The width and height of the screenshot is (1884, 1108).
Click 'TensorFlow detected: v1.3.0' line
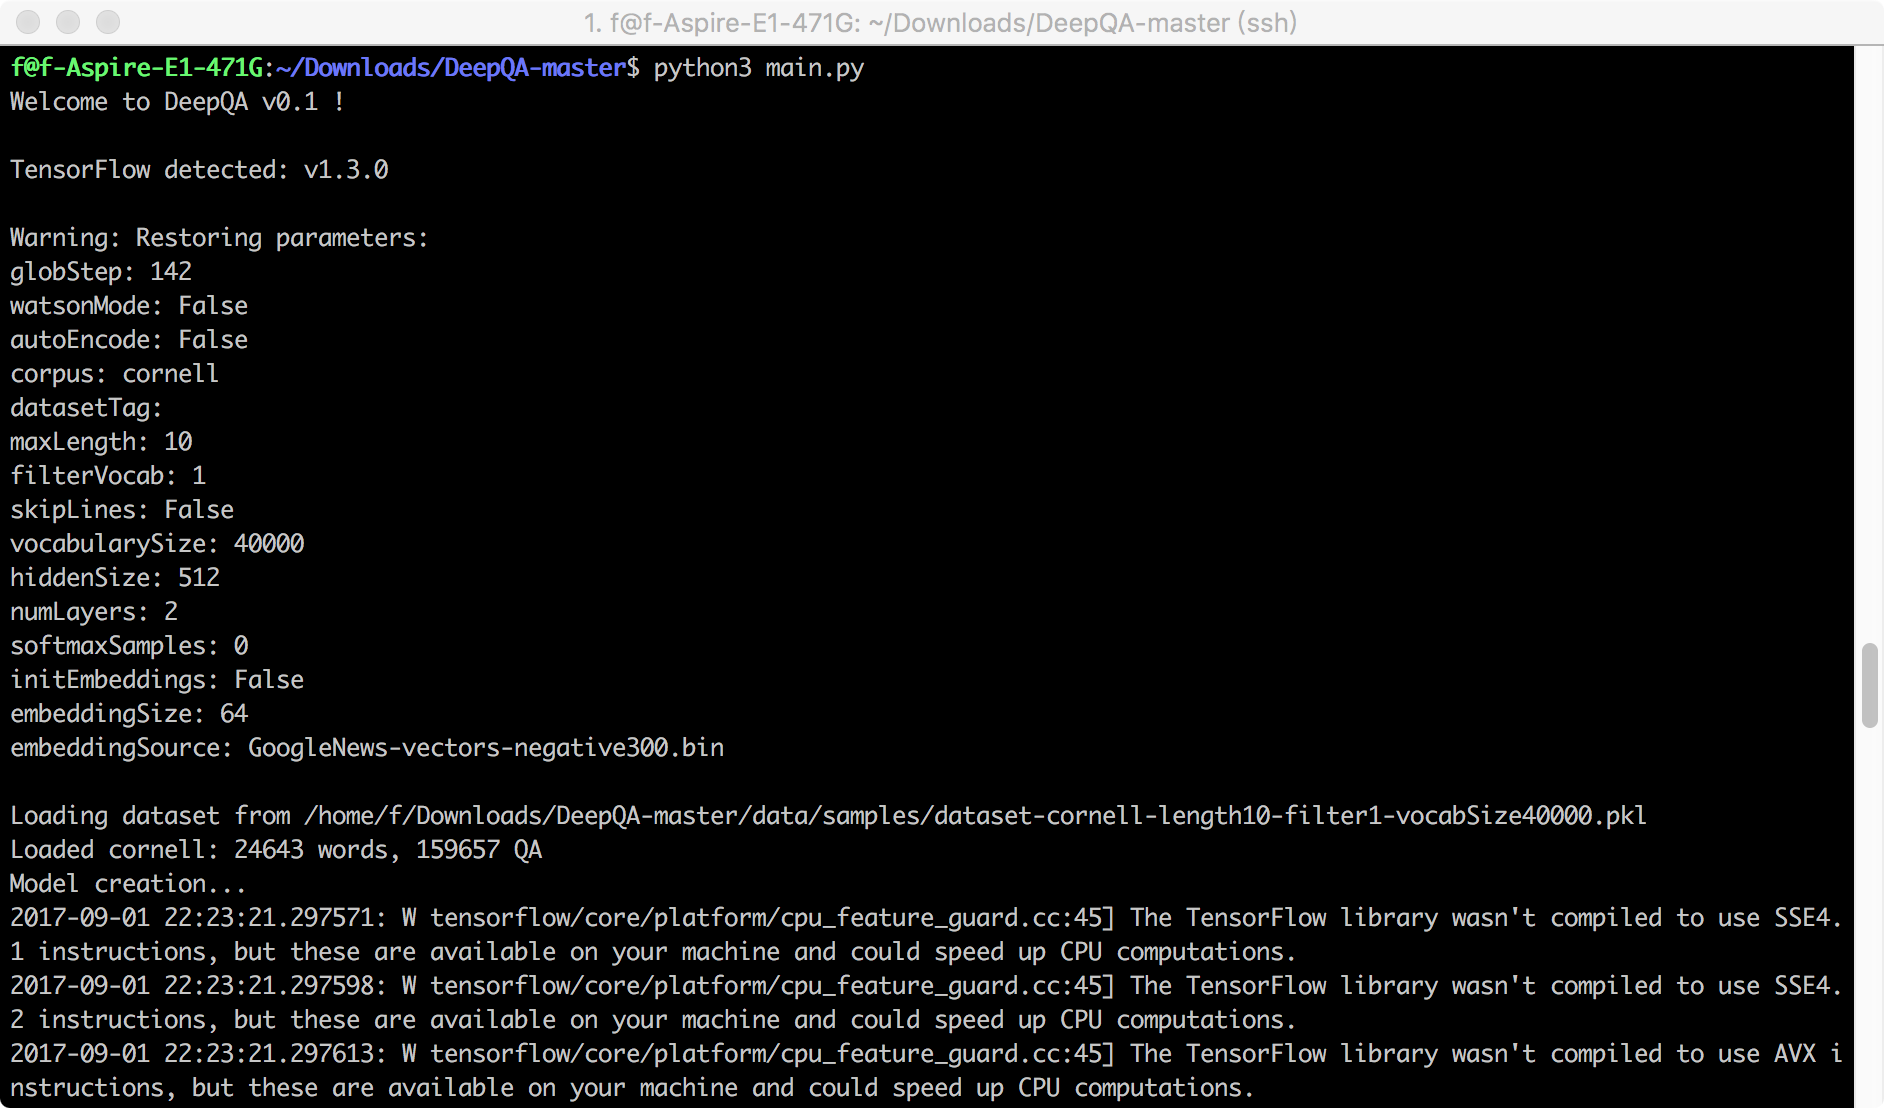(x=199, y=170)
